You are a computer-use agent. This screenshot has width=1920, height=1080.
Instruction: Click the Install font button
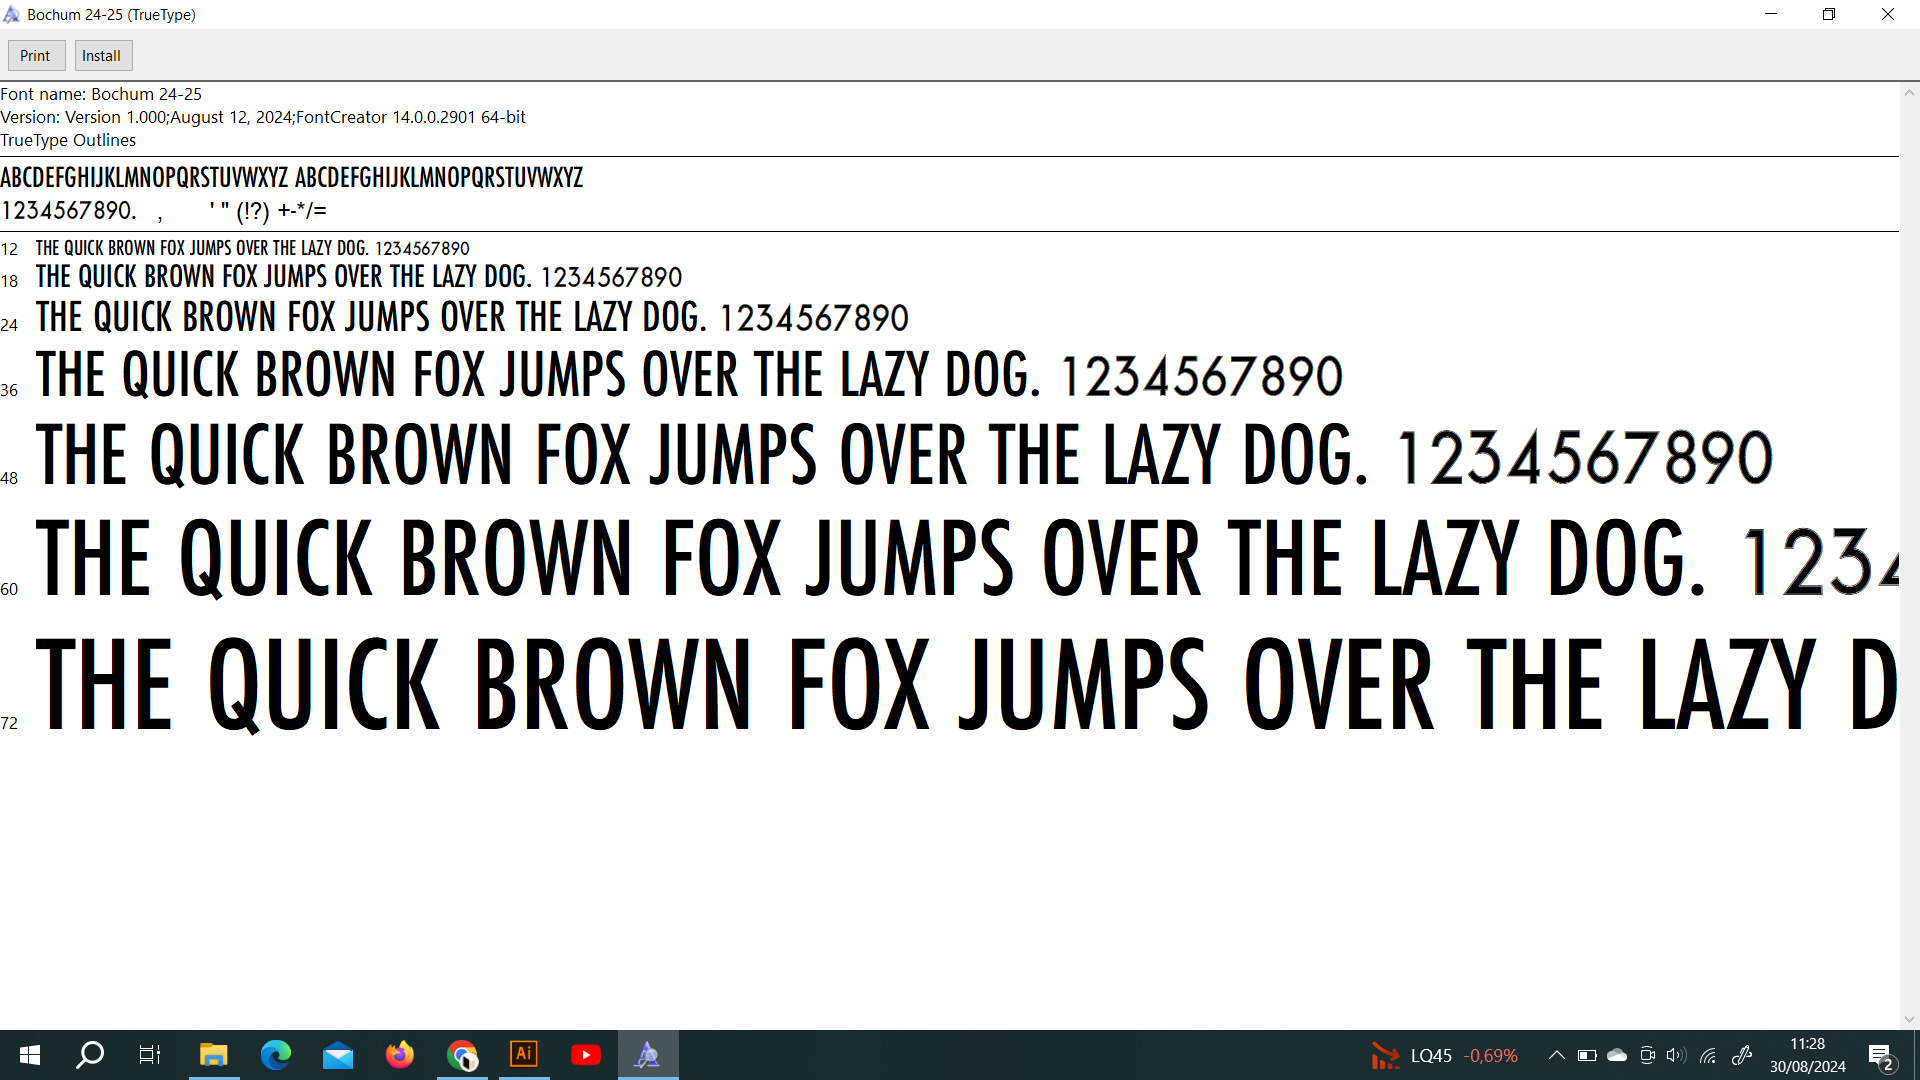pyautogui.click(x=101, y=56)
